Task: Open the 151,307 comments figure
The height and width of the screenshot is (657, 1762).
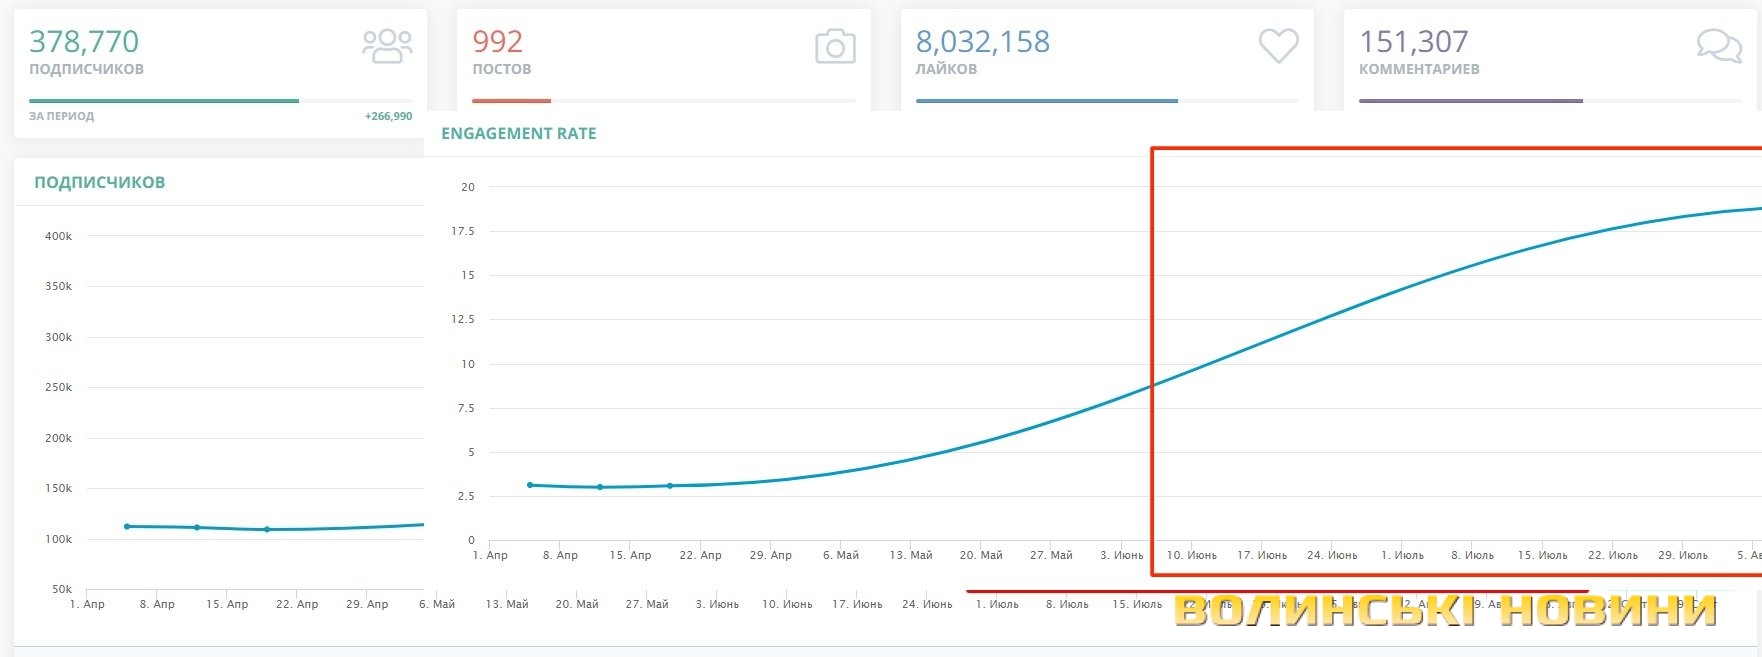Action: tap(1413, 42)
